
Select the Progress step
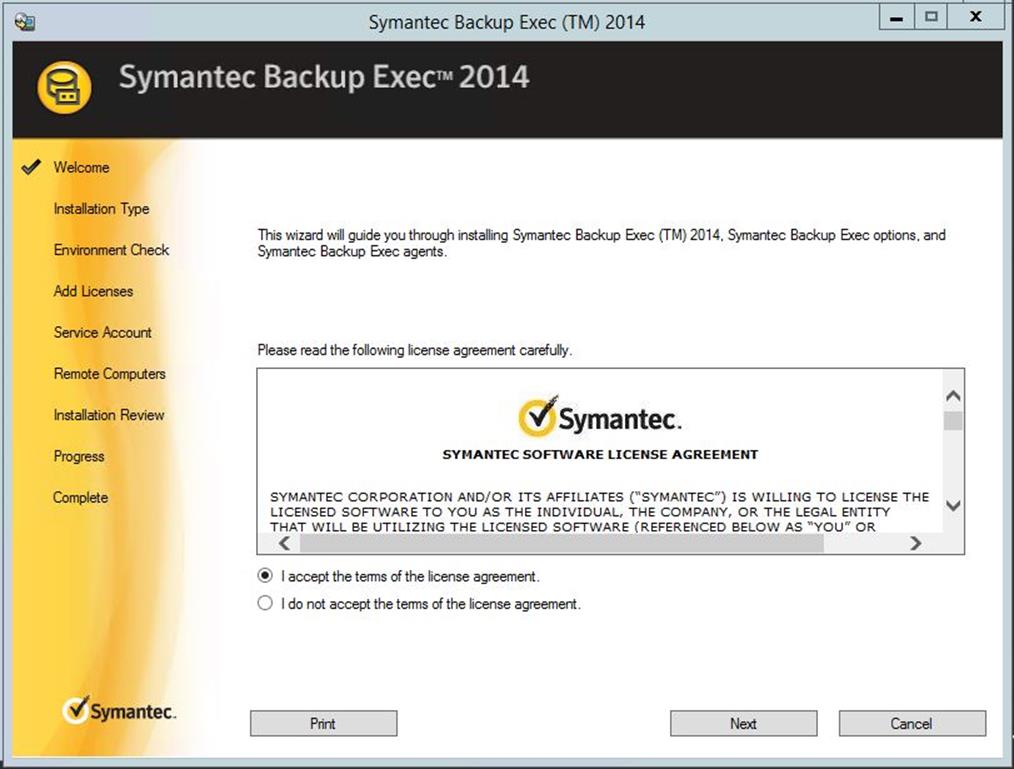pos(79,456)
